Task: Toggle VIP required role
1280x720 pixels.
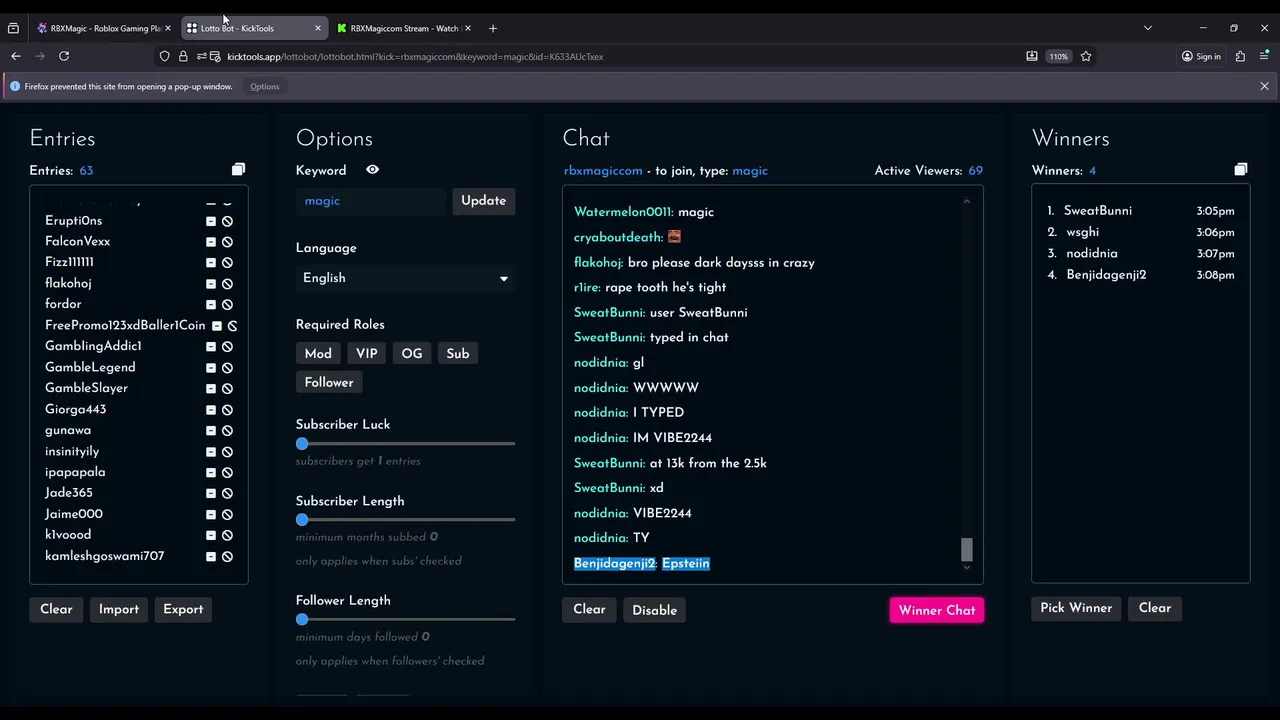Action: [x=367, y=354]
